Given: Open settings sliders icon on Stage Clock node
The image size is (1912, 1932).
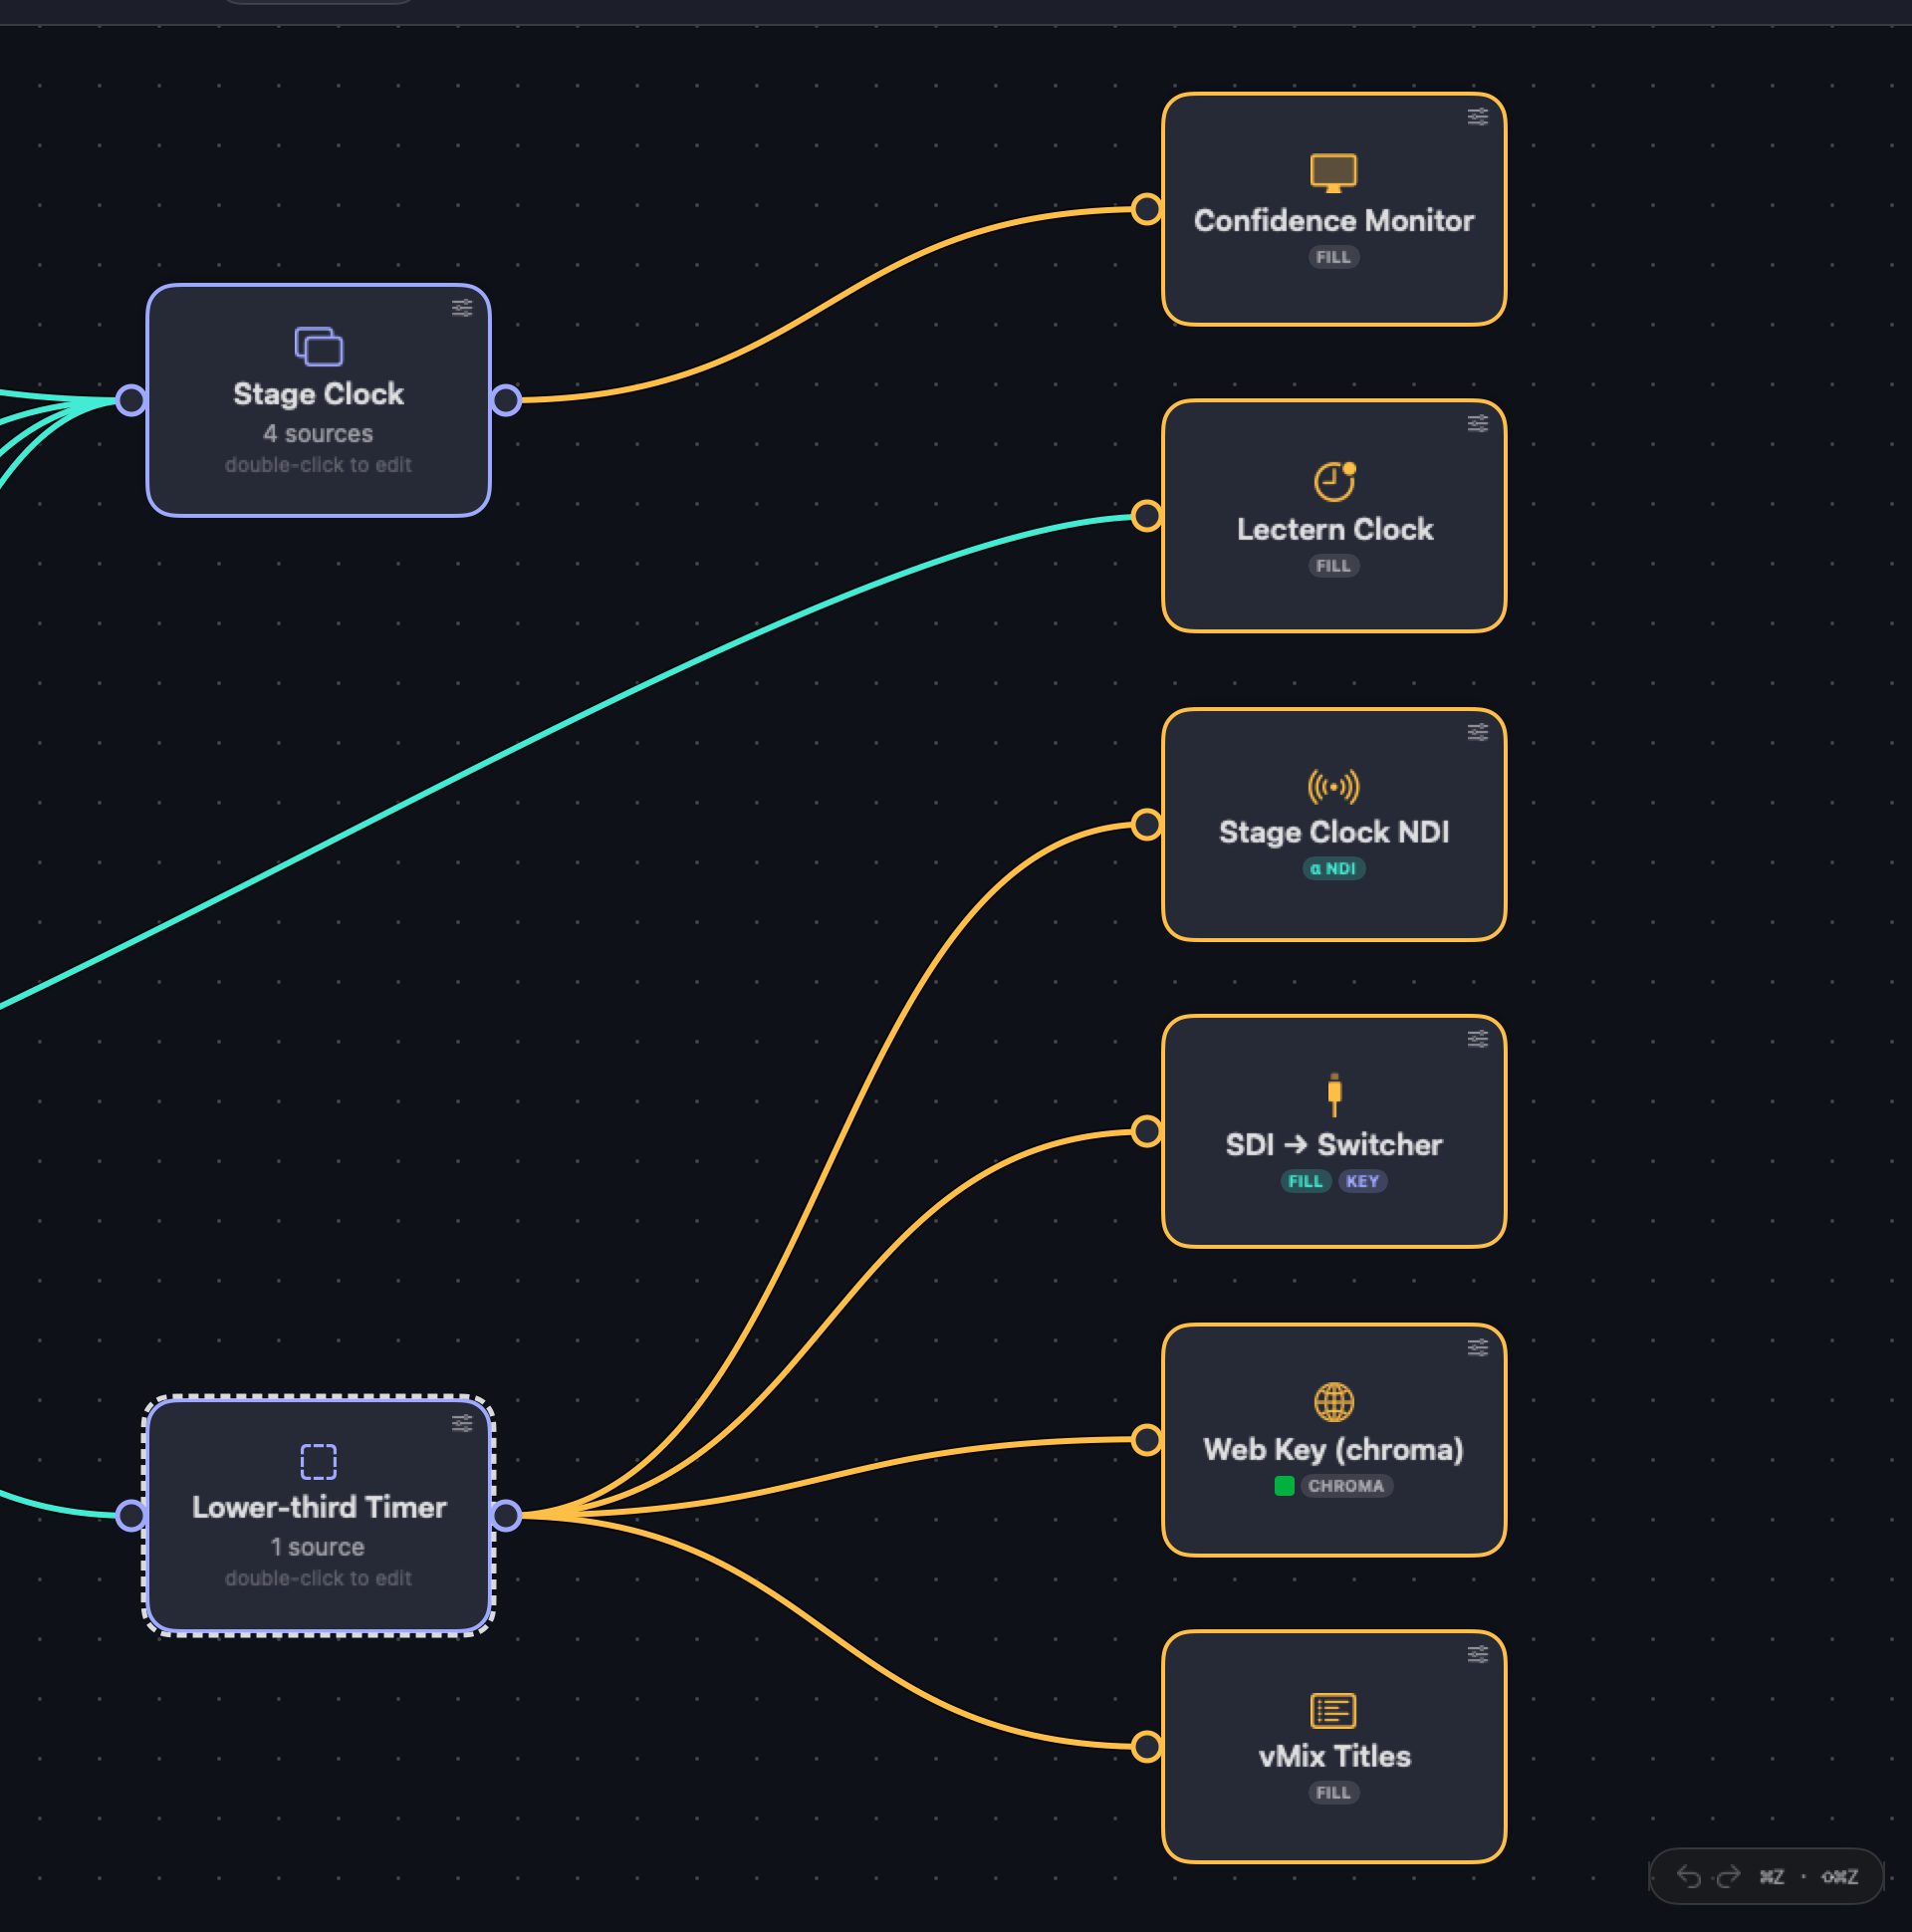Looking at the screenshot, I should tap(462, 308).
